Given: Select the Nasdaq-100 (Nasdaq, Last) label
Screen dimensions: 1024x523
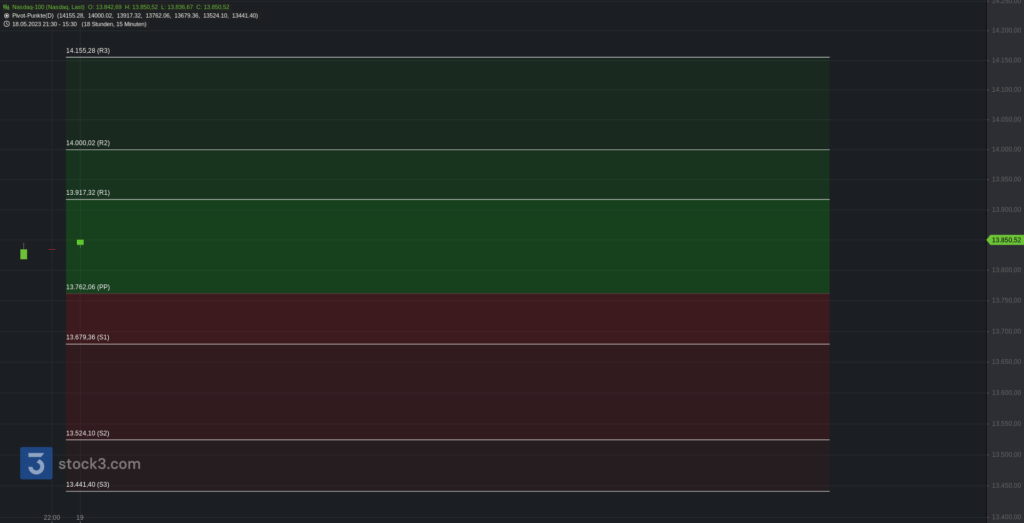Looking at the screenshot, I should 48,7.
